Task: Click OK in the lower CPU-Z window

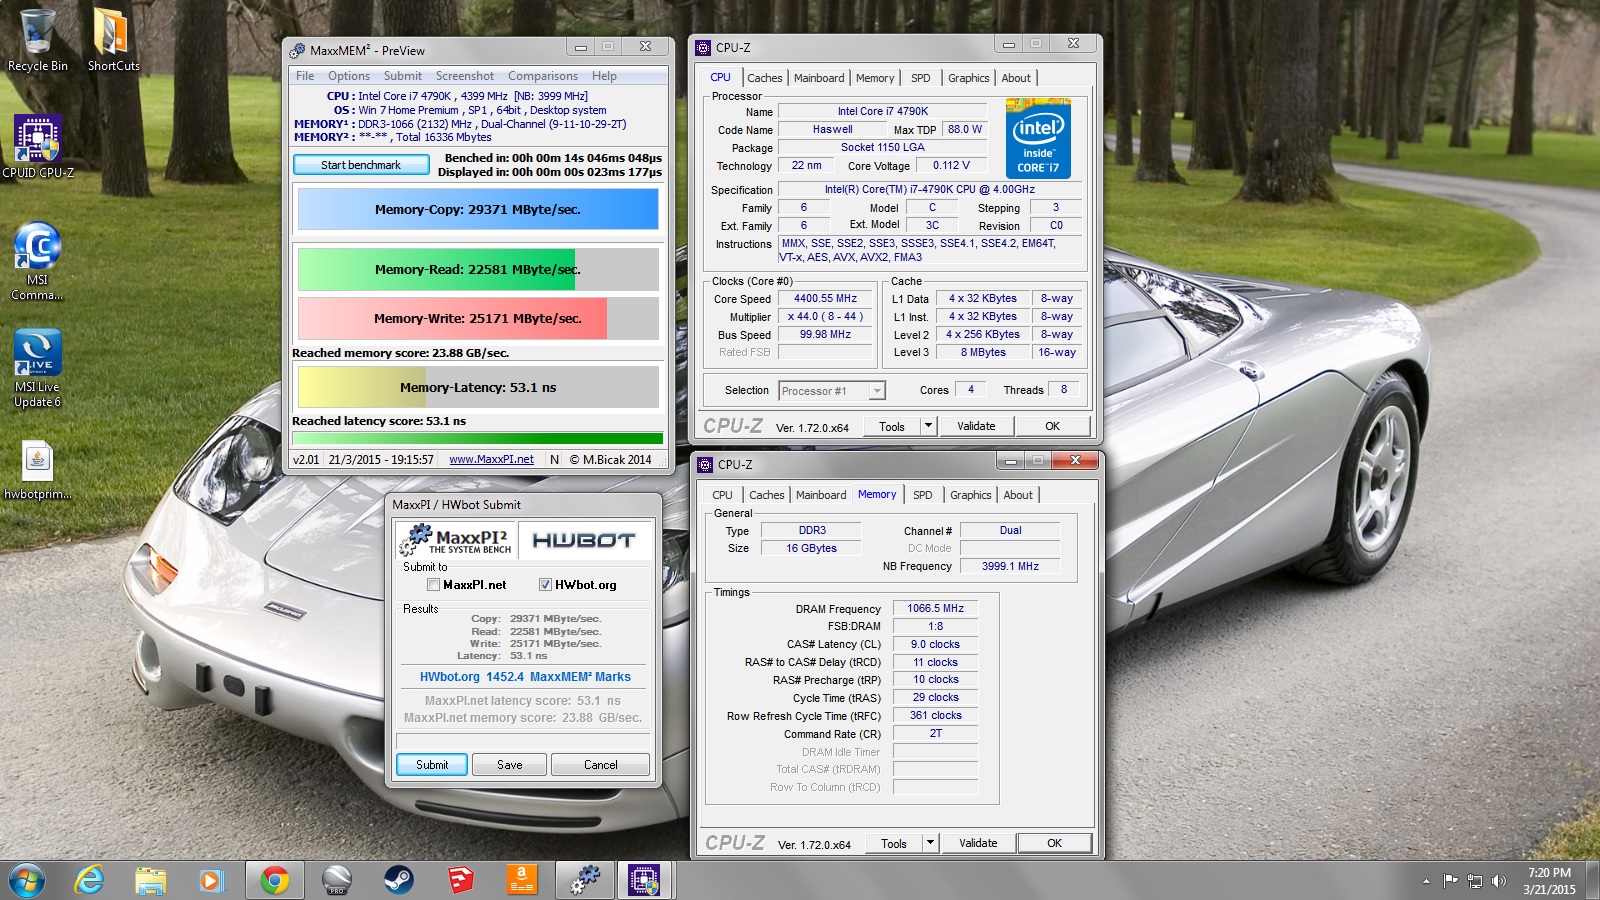Action: (x=1055, y=843)
